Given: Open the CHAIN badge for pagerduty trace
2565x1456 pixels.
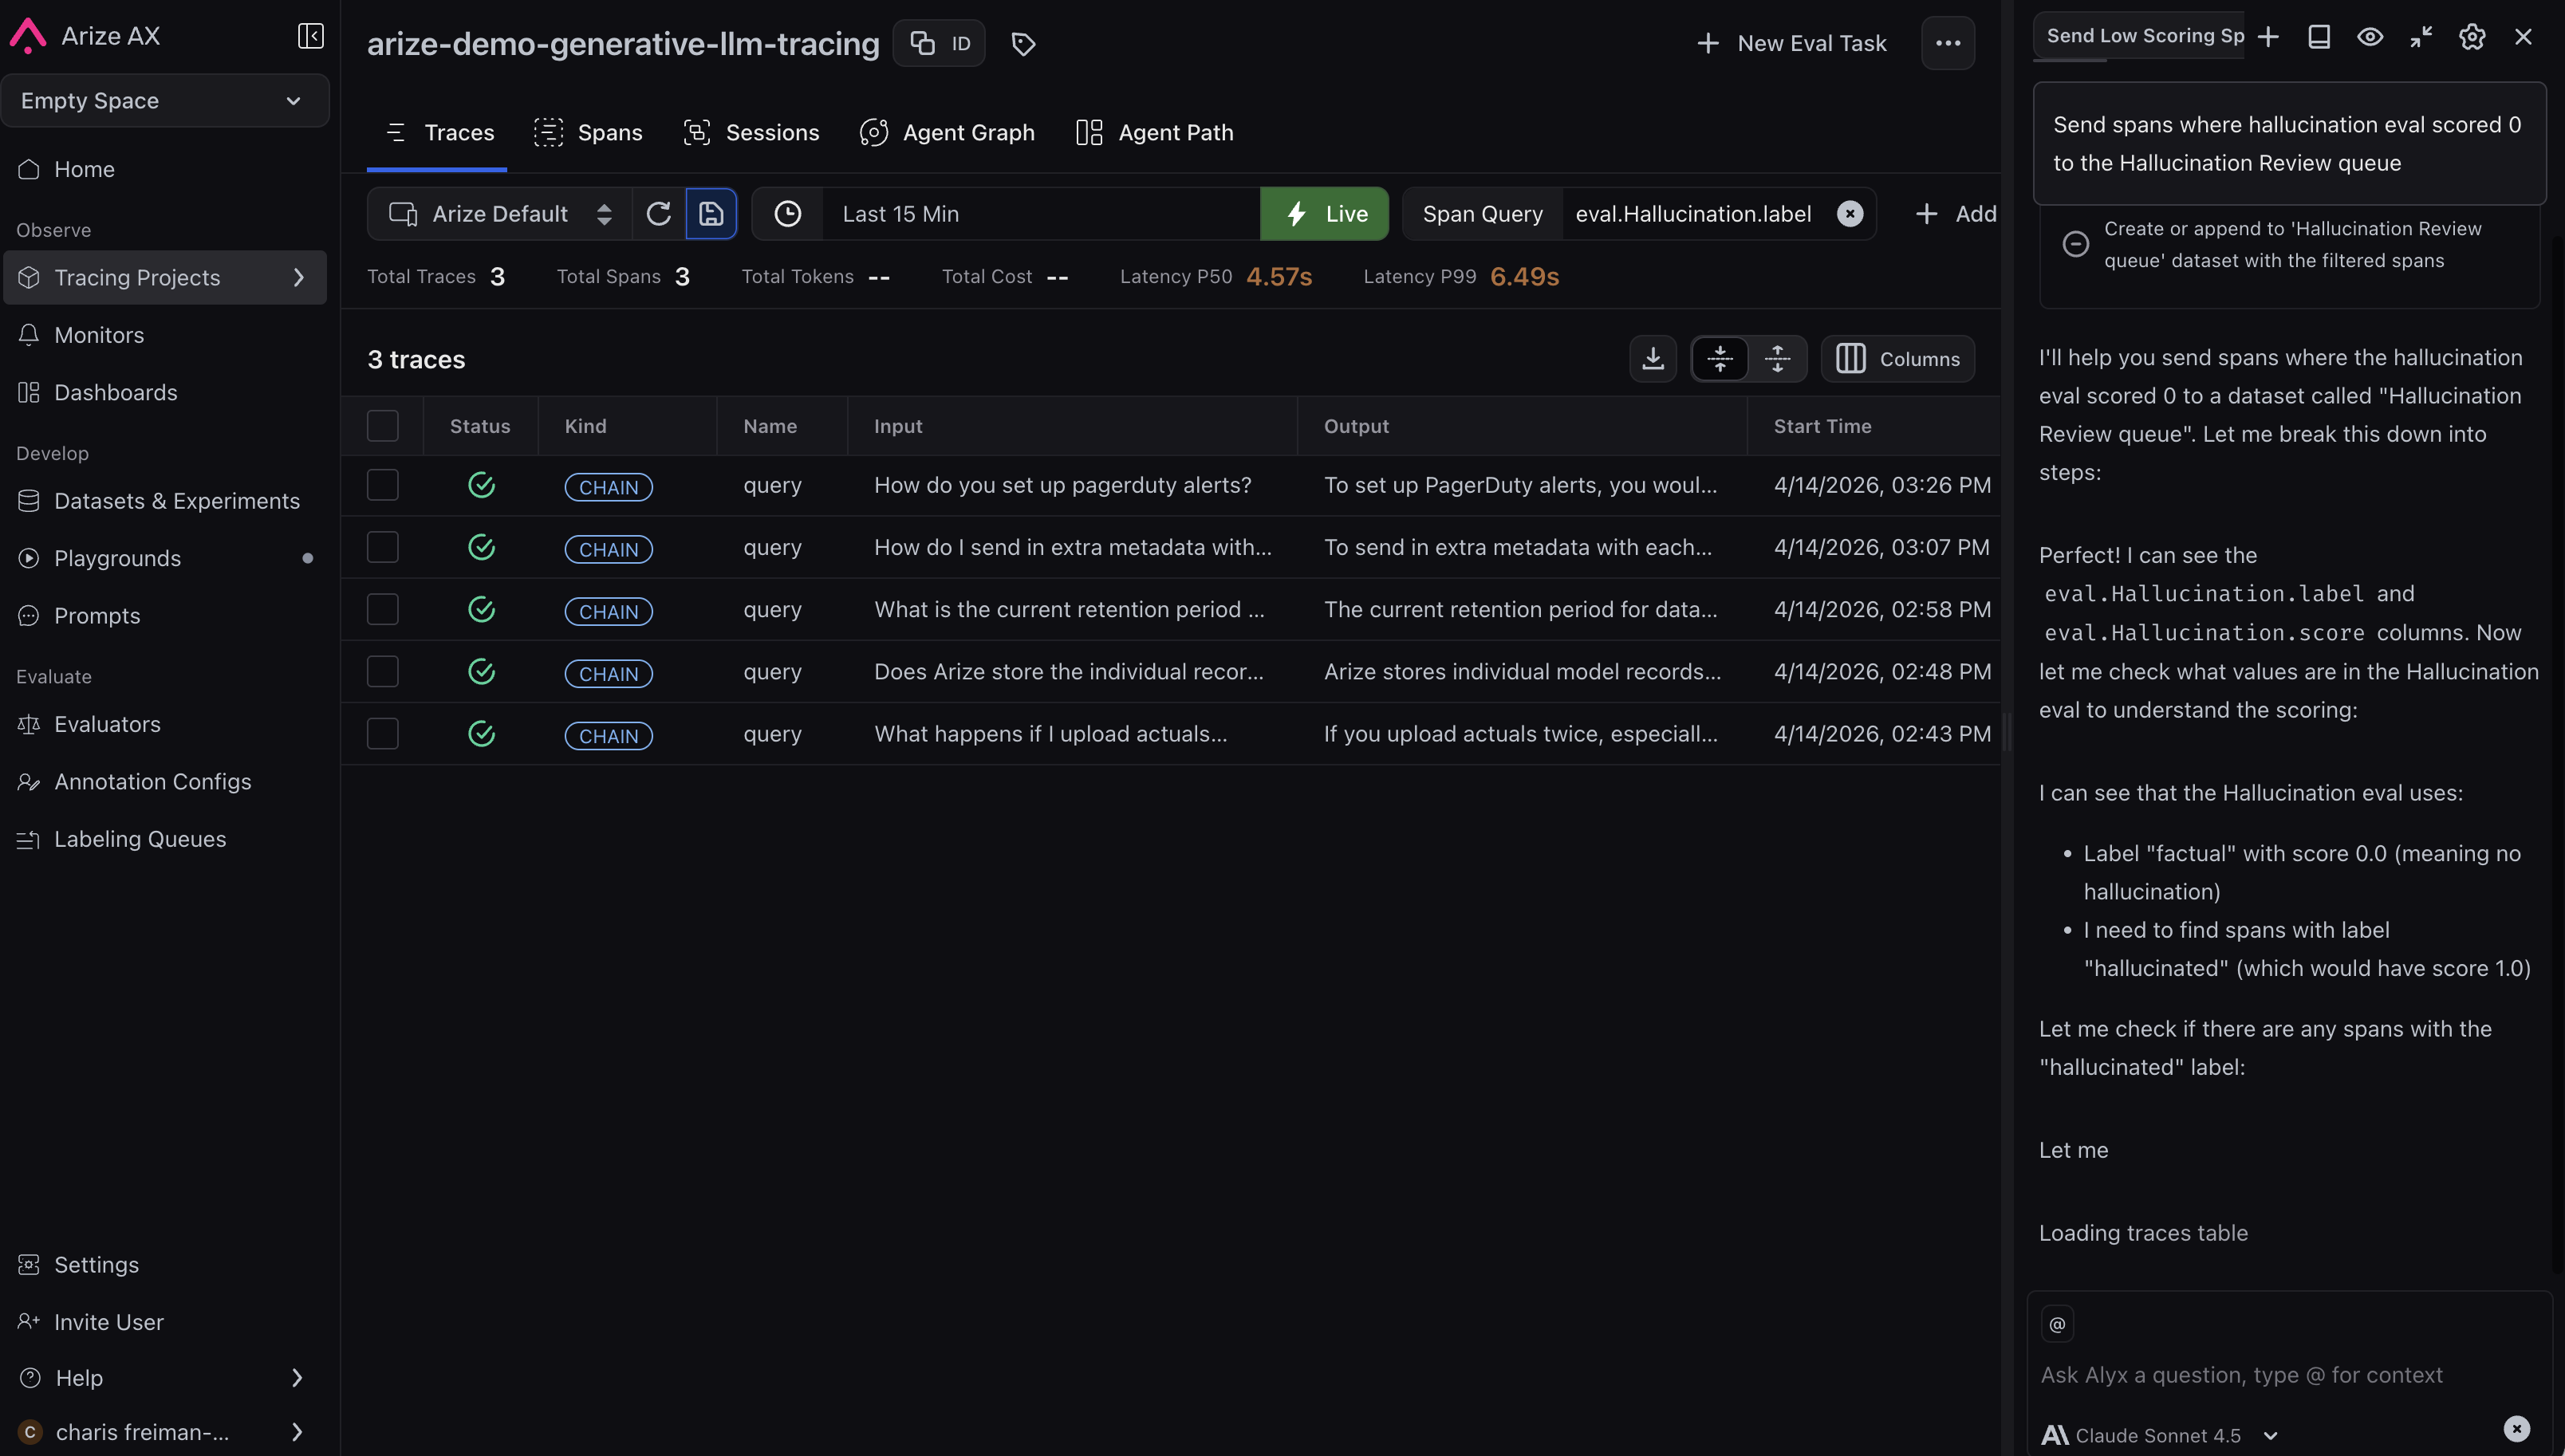Looking at the screenshot, I should pos(608,487).
